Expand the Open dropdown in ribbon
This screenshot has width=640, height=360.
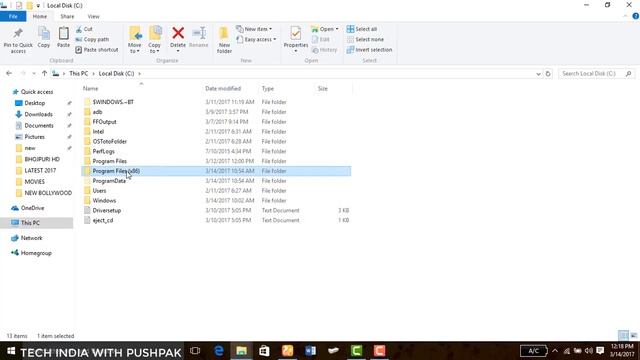point(325,29)
